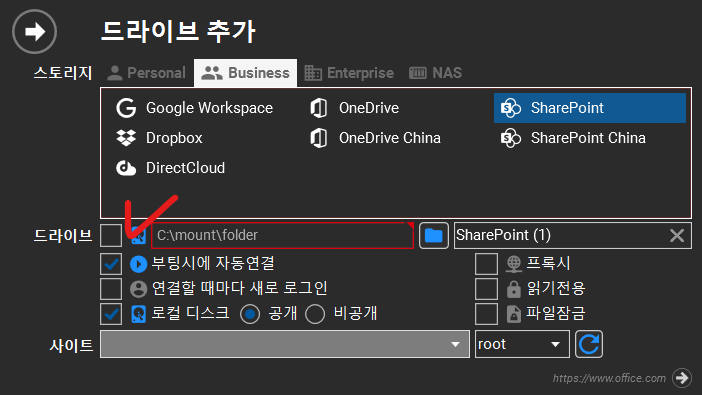Click the C:\mount\folder path field
Screen dimensions: 702x395
tap(282, 235)
